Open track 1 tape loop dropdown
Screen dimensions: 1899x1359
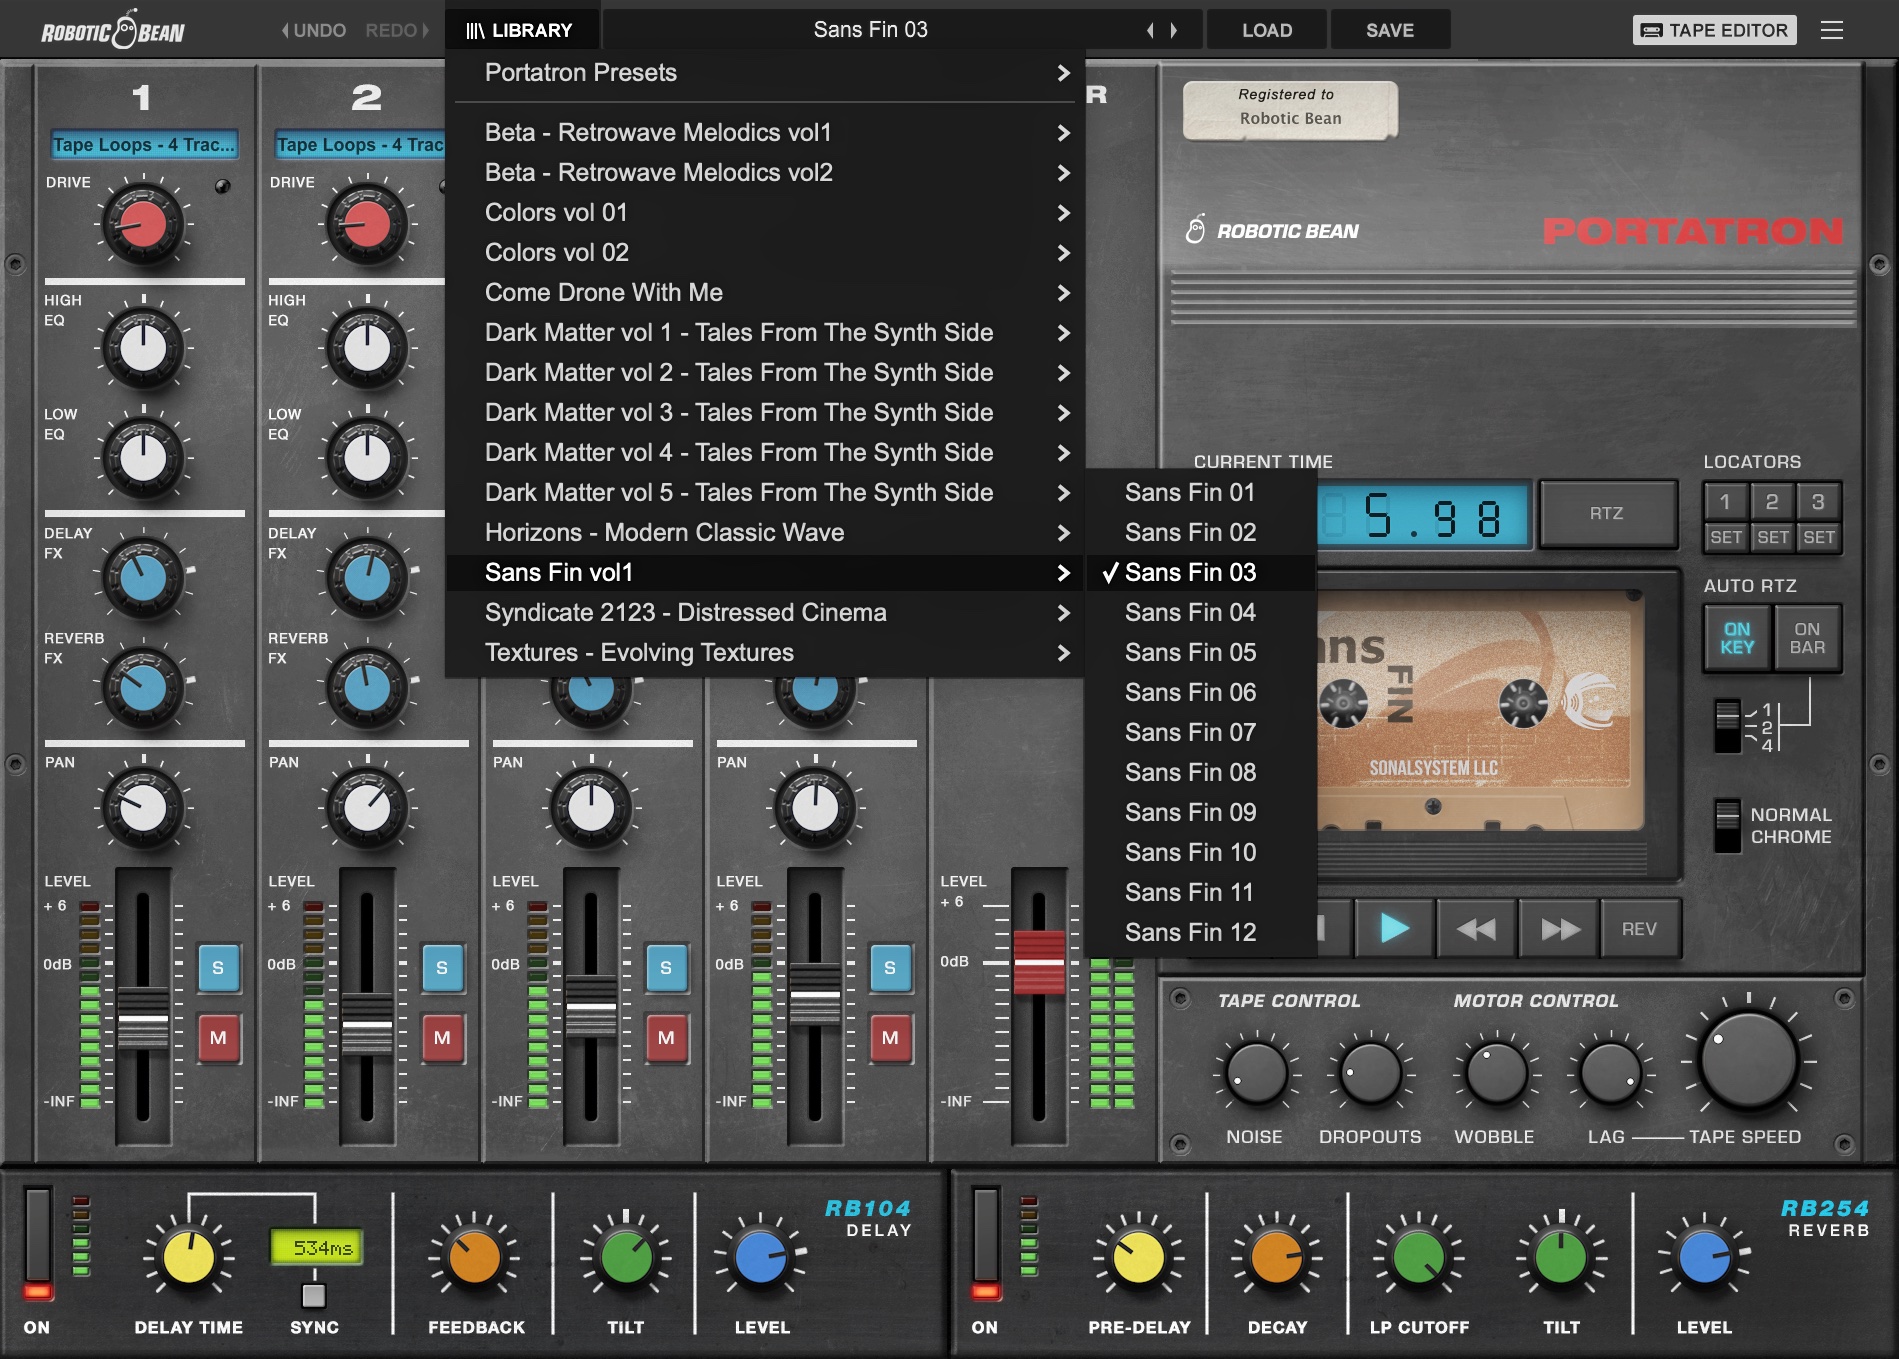(144, 145)
